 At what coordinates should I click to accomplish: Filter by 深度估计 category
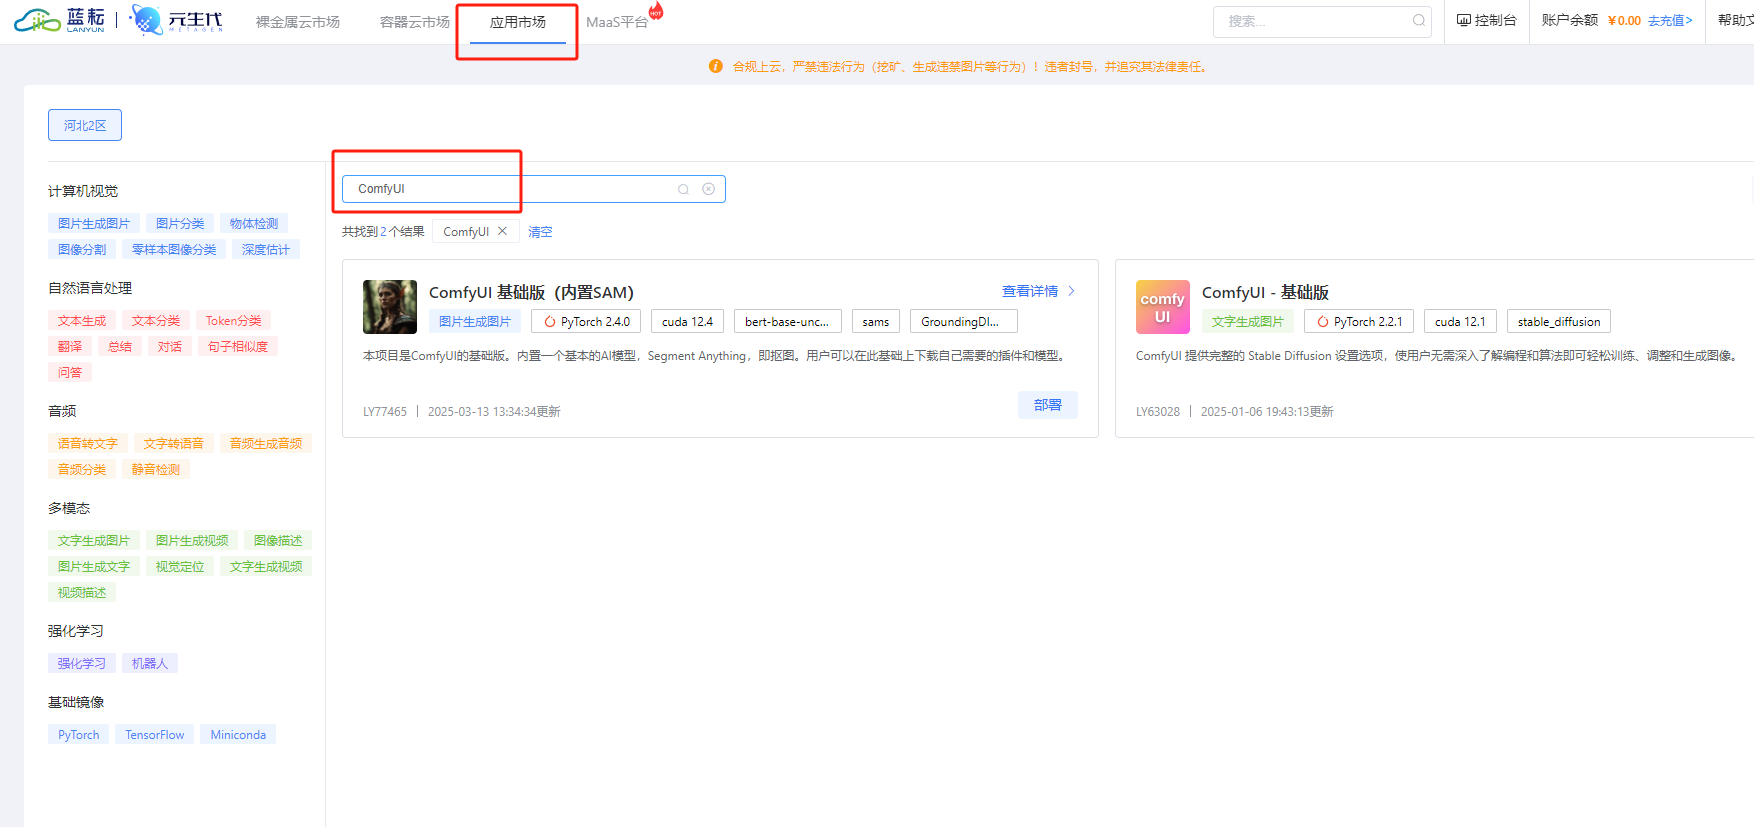266,250
